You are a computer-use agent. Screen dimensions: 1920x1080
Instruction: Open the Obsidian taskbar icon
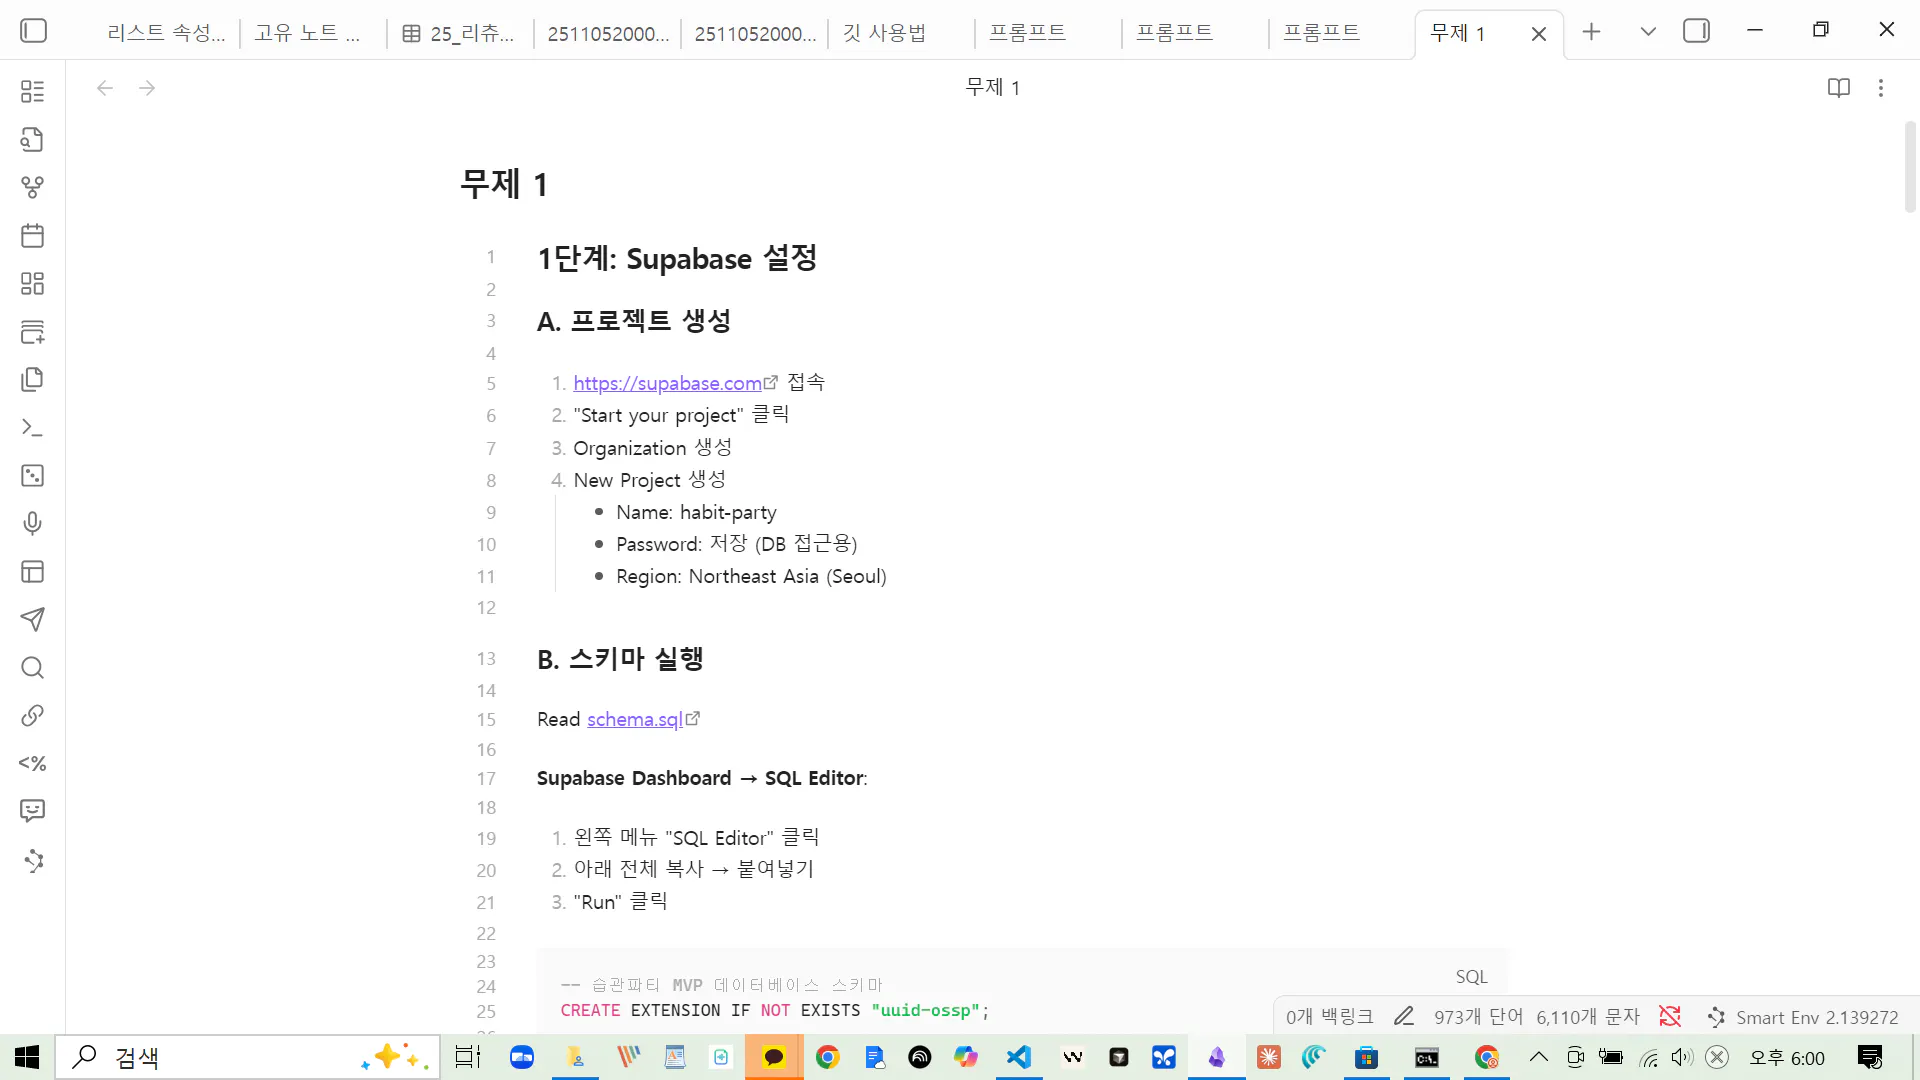click(1216, 1057)
